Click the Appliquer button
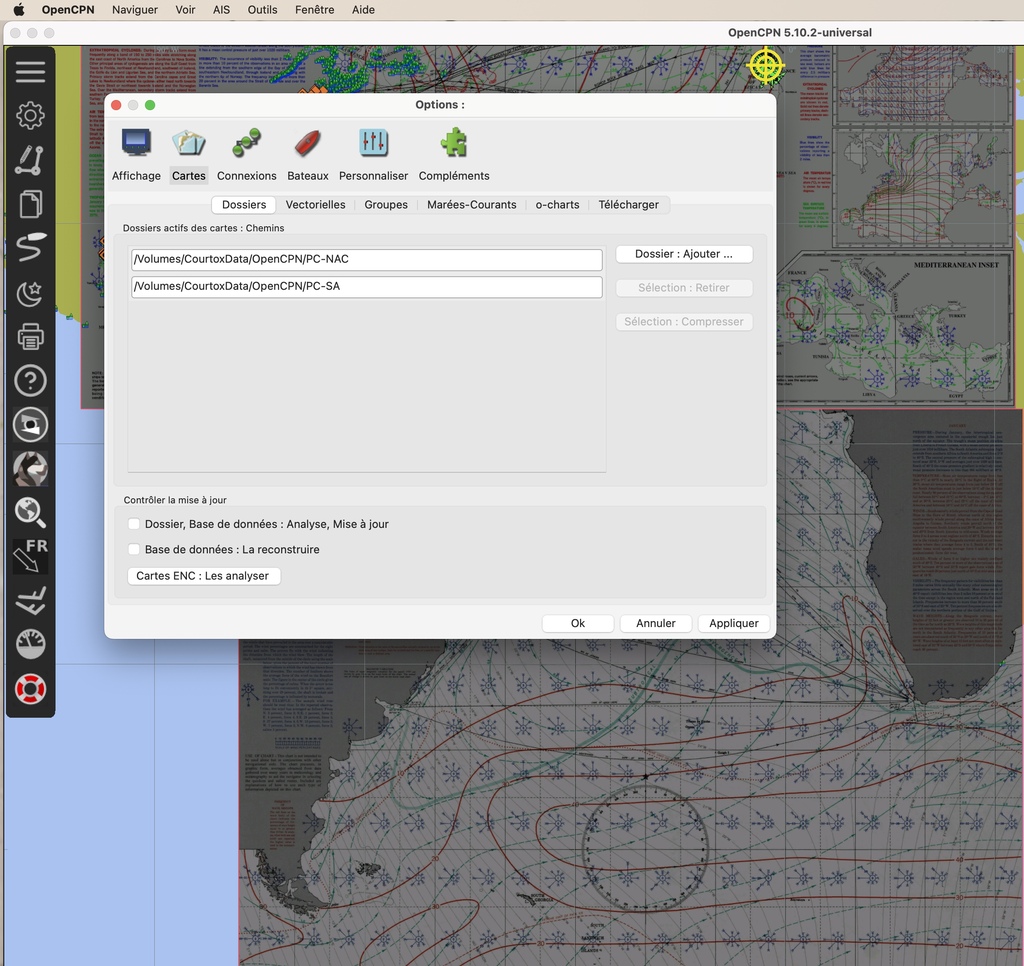 (x=734, y=623)
